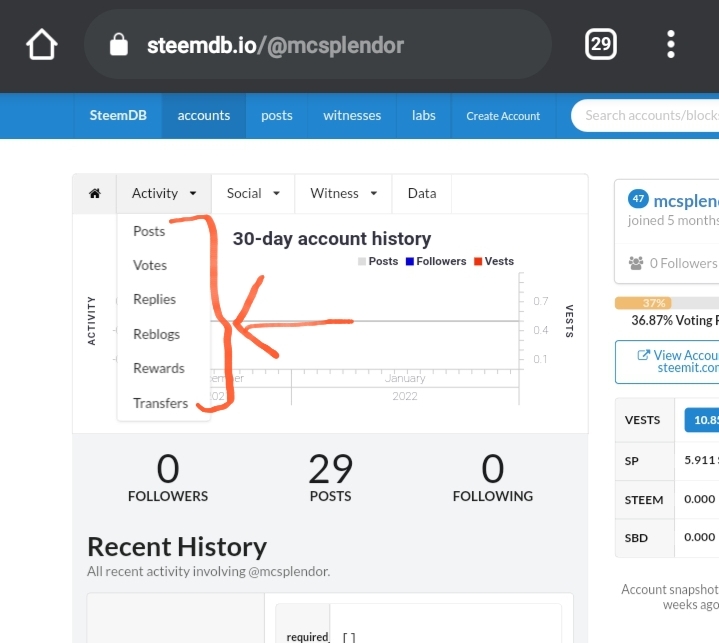
Task: Tap the browser home icon
Action: click(x=42, y=44)
